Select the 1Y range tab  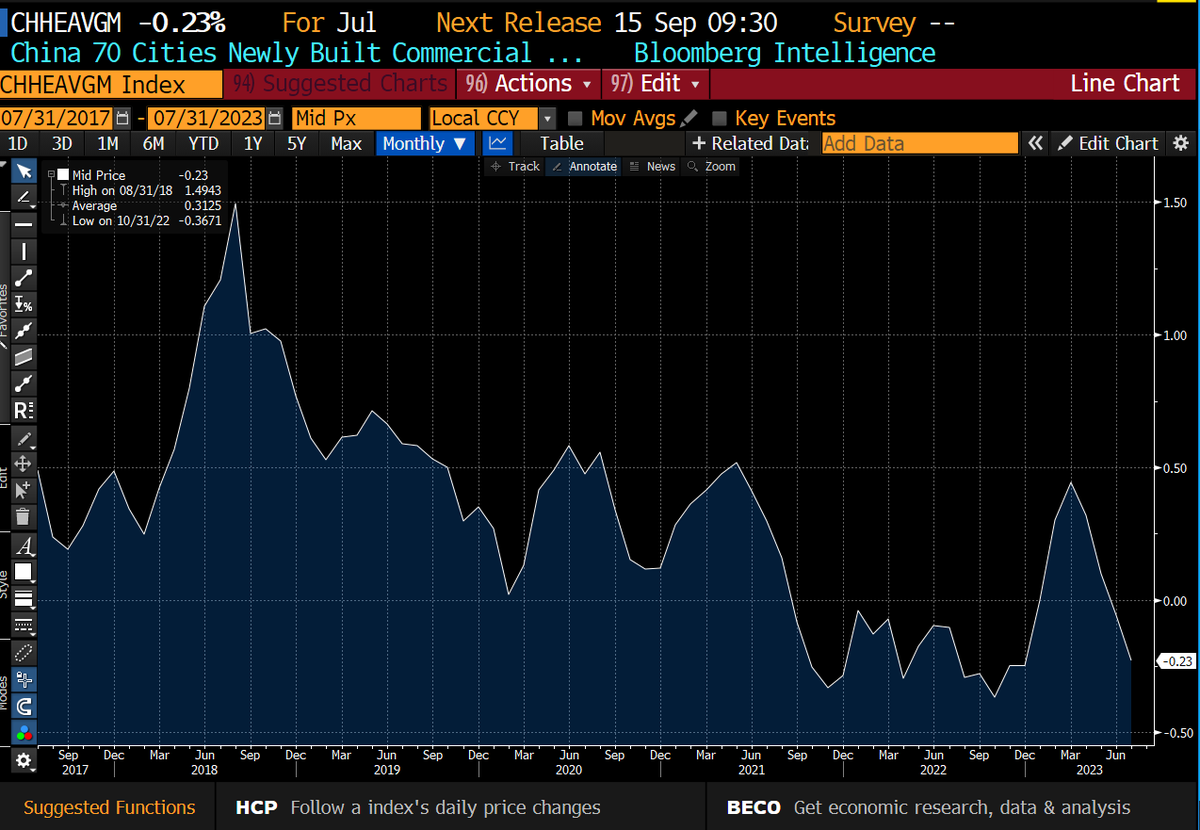[x=253, y=143]
